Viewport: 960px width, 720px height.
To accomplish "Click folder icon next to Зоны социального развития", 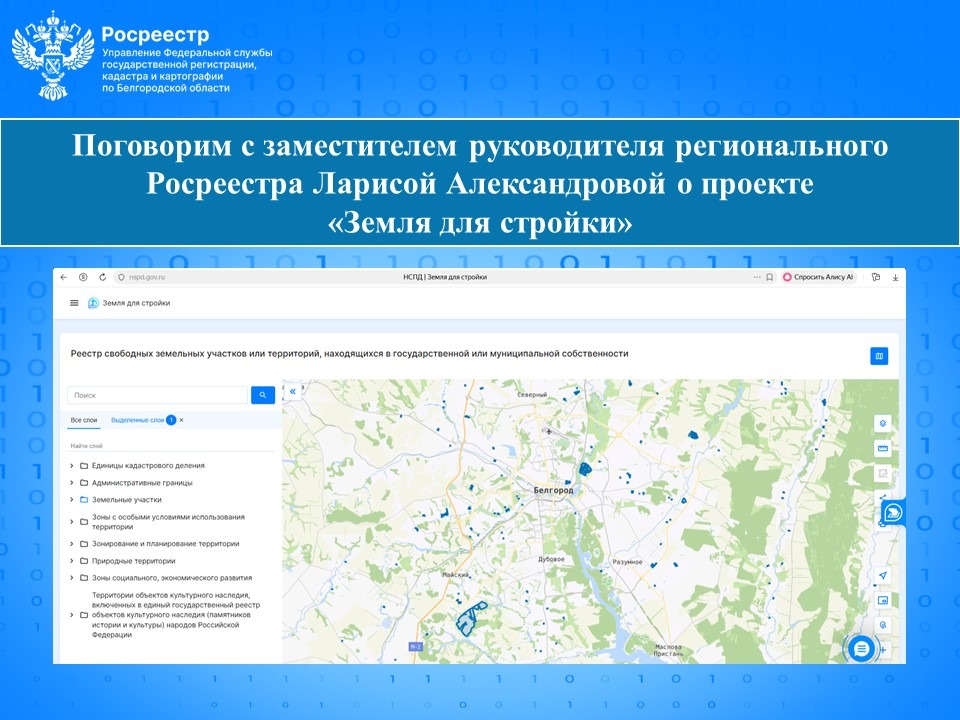I will [84, 578].
